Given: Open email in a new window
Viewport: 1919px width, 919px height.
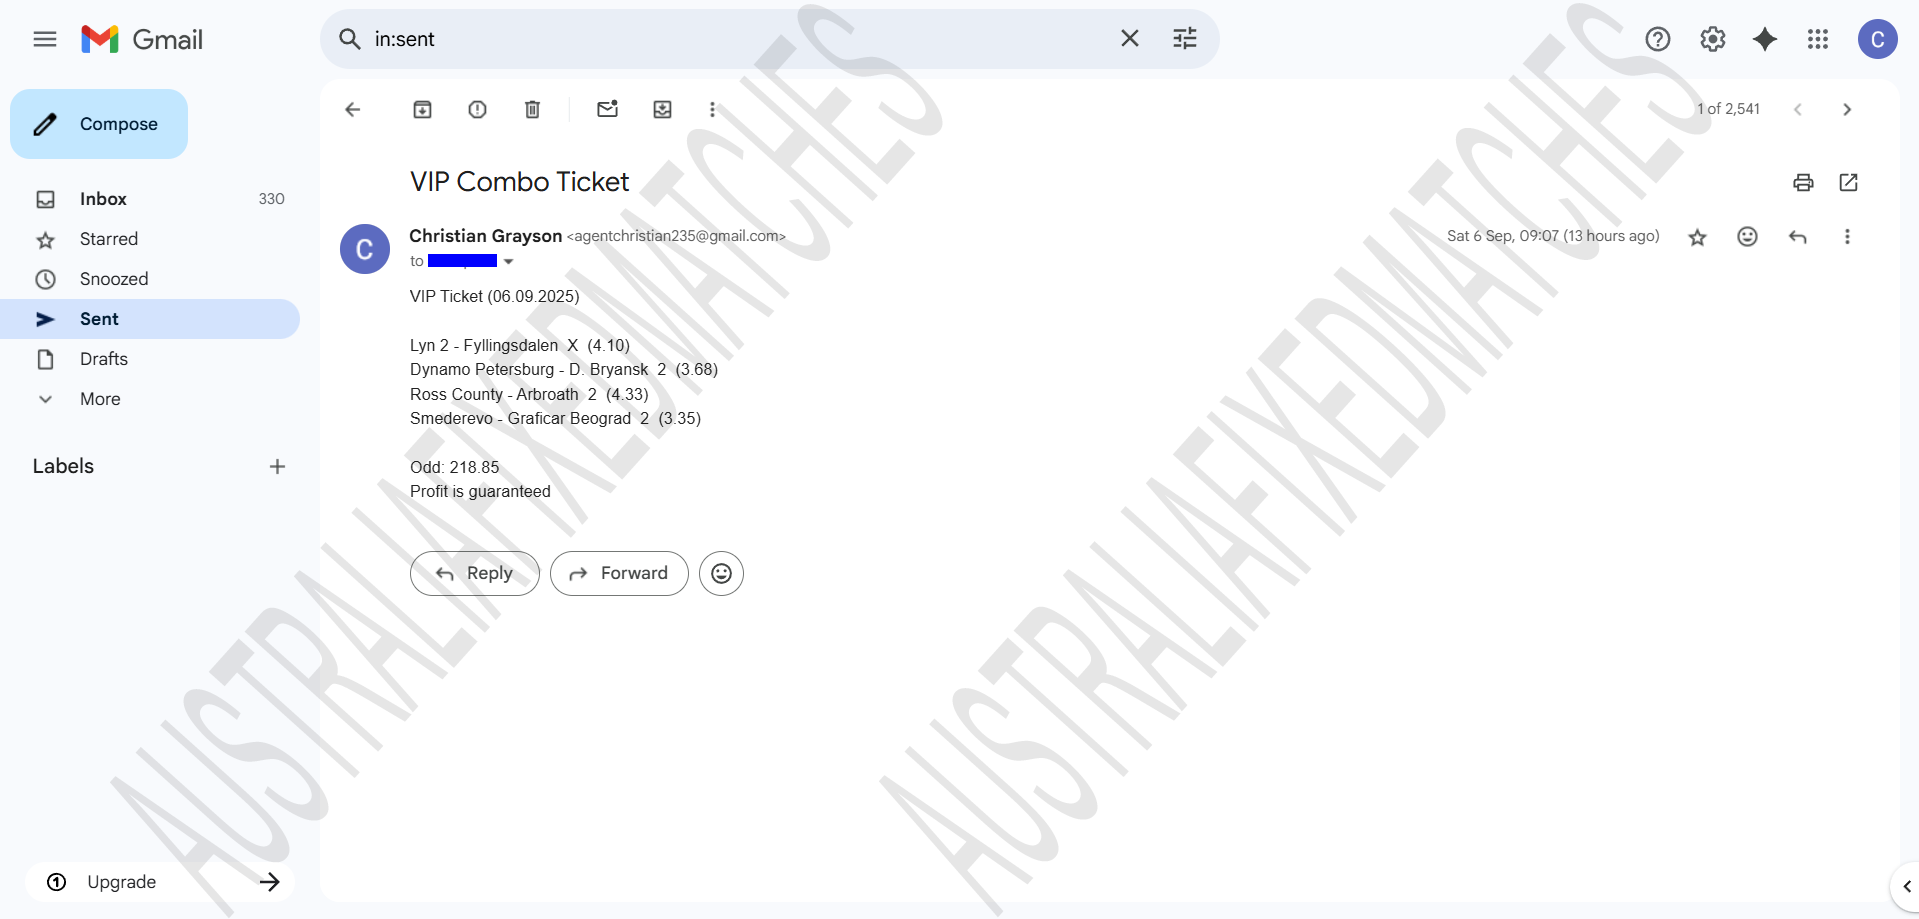Looking at the screenshot, I should [x=1849, y=182].
